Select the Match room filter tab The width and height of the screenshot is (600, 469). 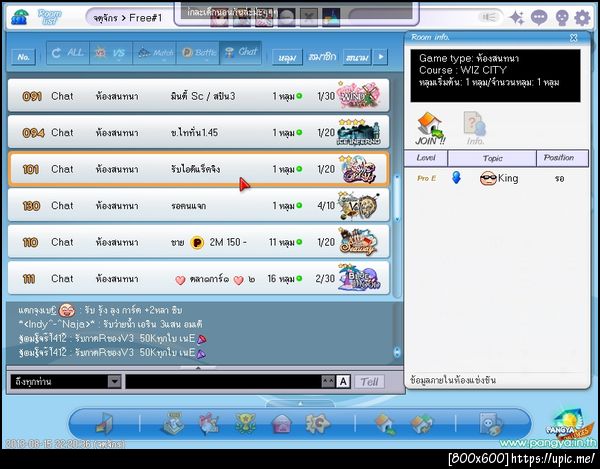point(154,53)
